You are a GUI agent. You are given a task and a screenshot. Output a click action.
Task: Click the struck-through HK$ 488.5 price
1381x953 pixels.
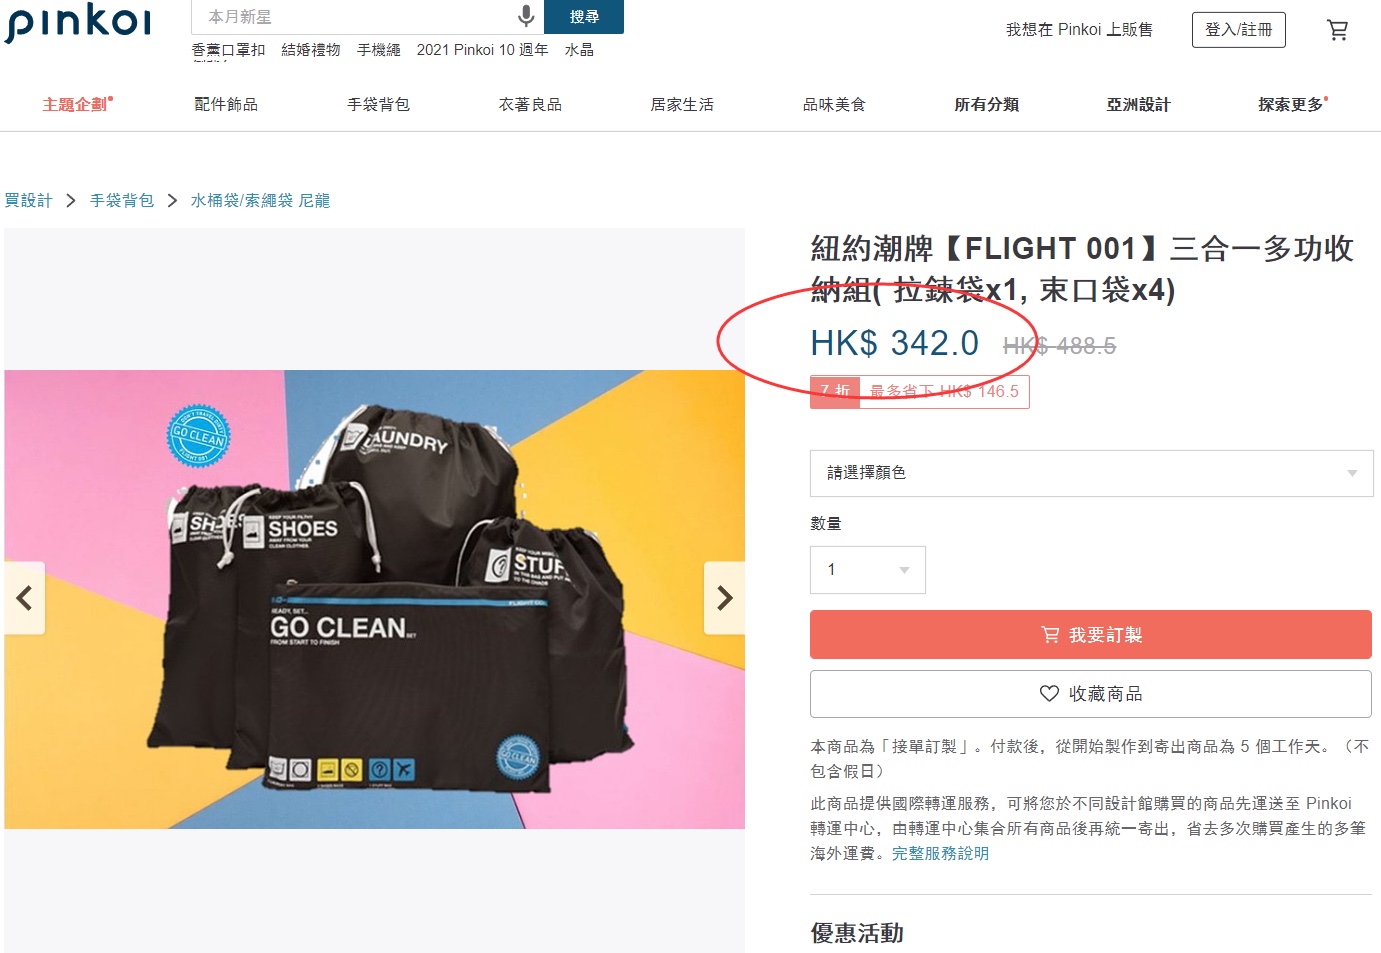point(1059,346)
